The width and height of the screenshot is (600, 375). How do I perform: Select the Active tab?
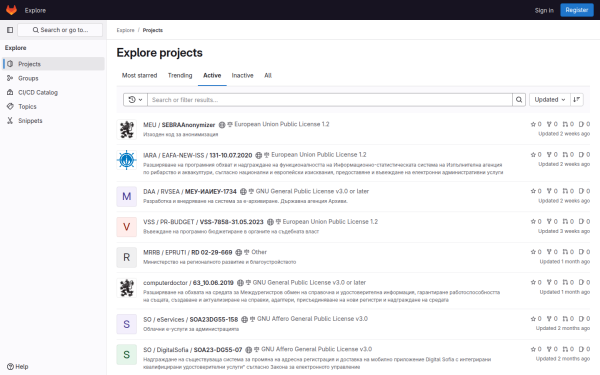[x=212, y=75]
